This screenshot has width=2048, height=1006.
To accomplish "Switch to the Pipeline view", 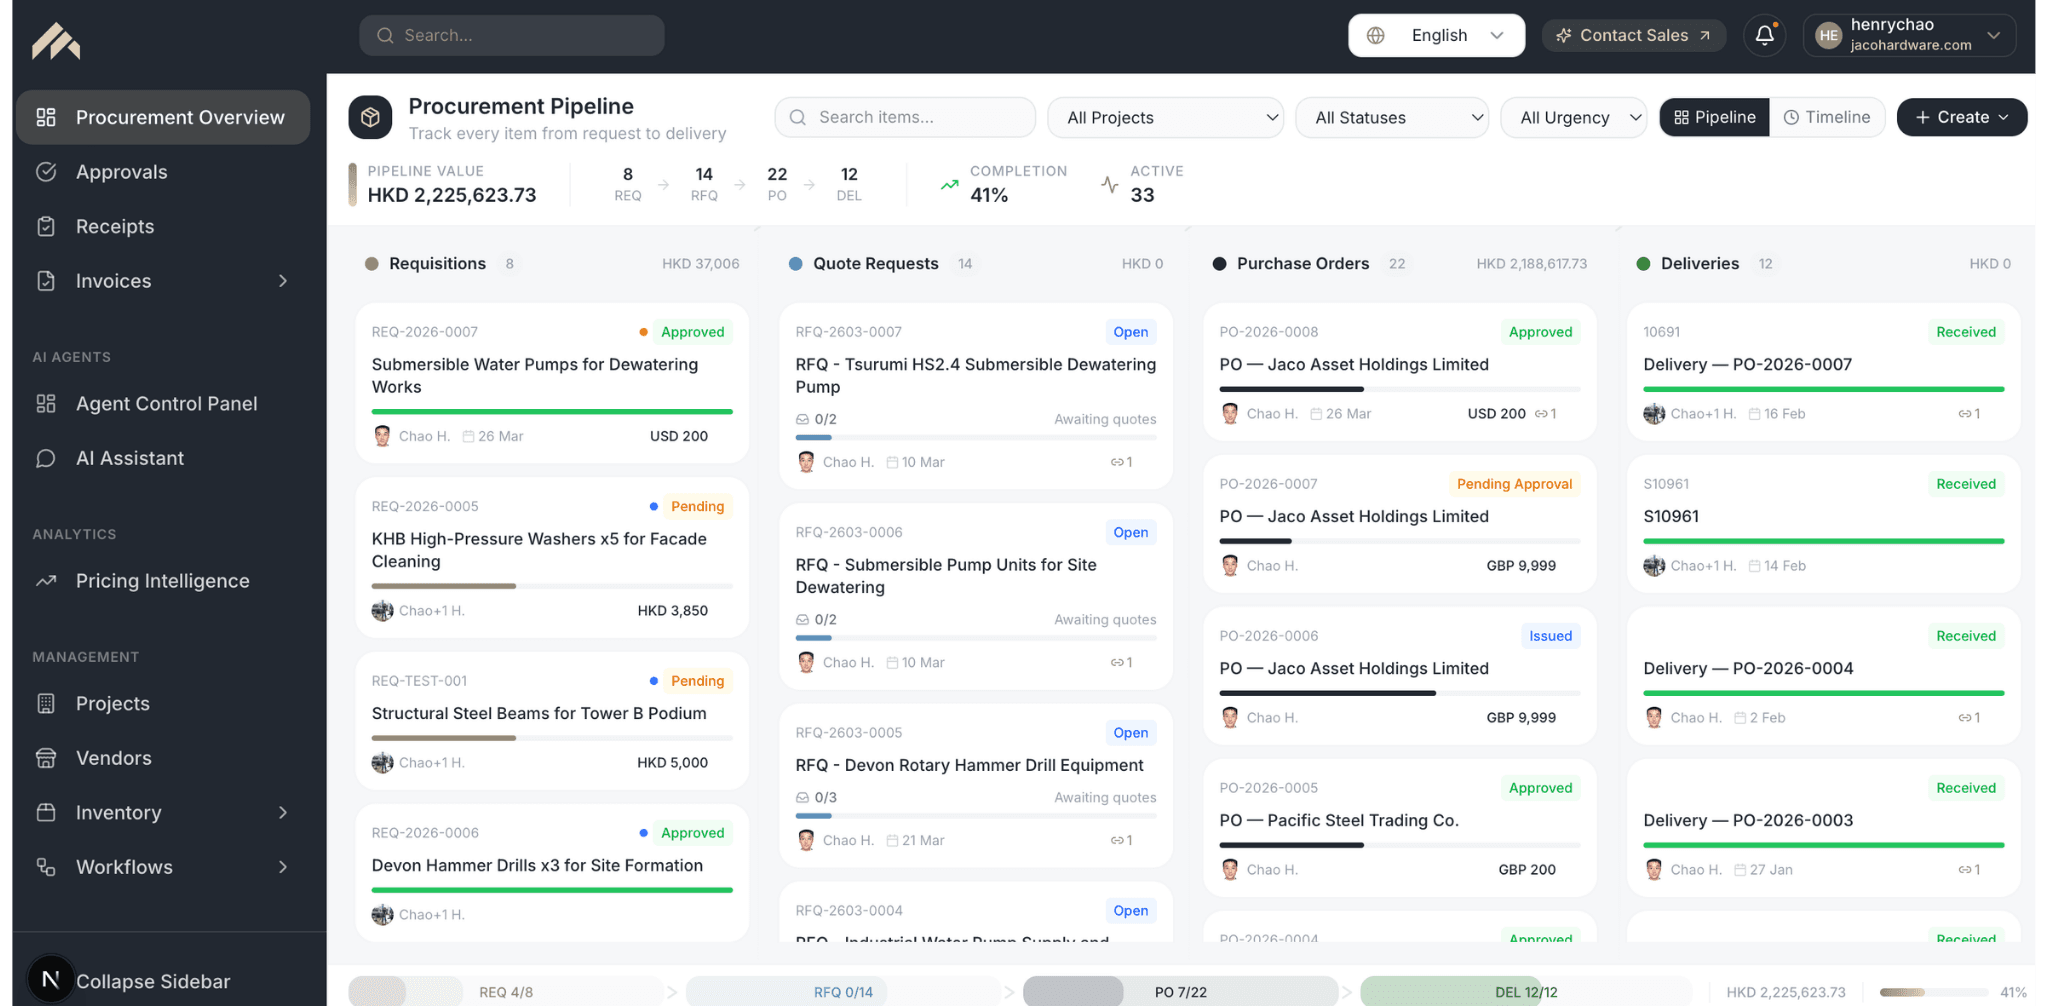I will click(1714, 117).
